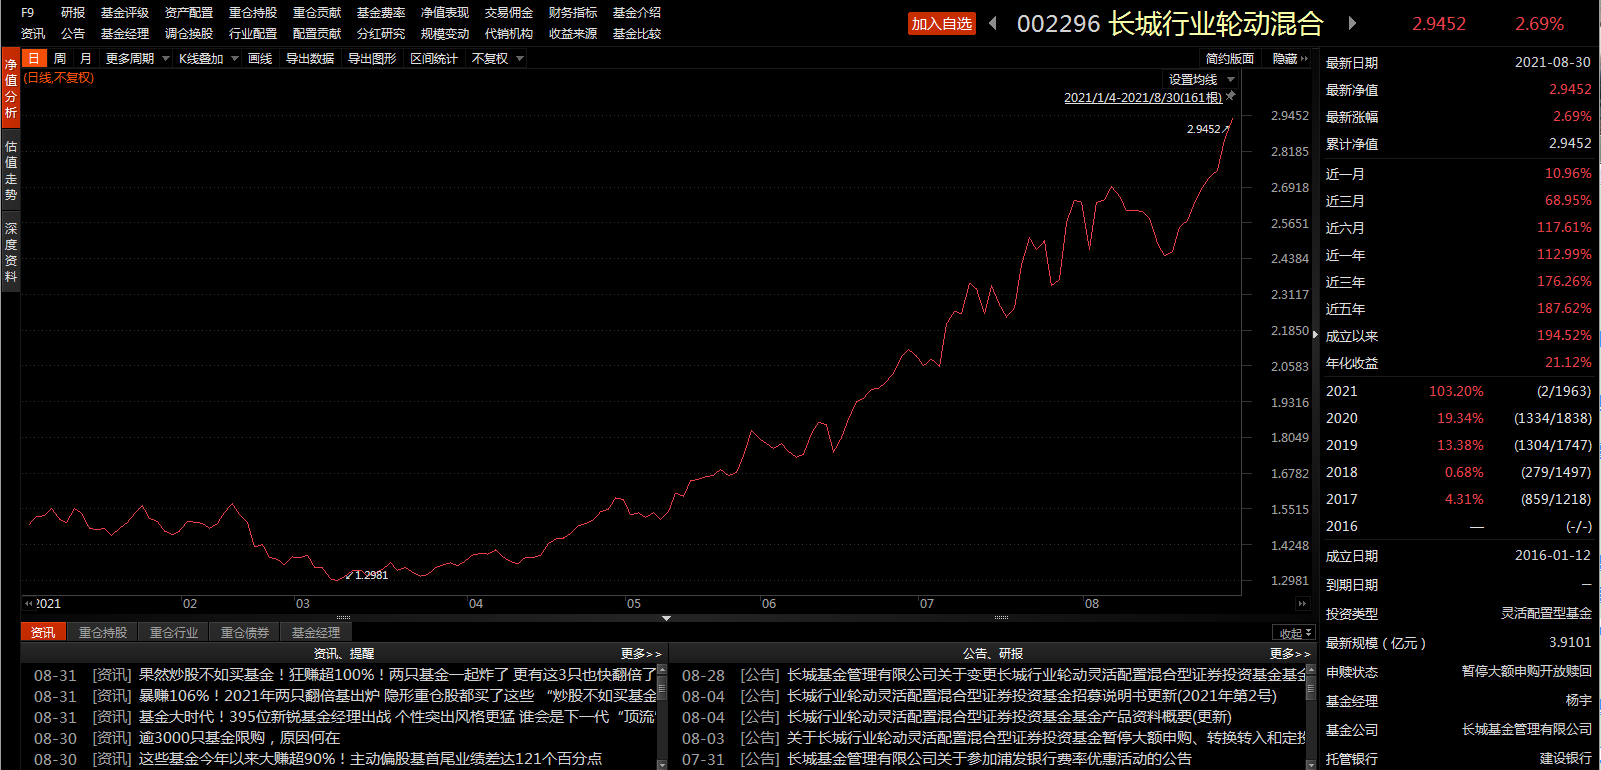Open the 基金经理 tab in bottom panel

pos(315,632)
